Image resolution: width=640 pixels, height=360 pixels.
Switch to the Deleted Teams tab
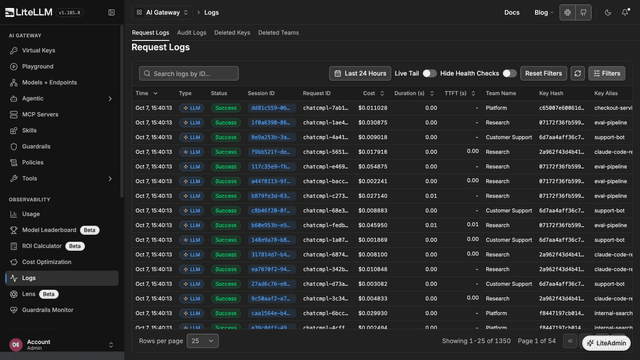coord(278,33)
